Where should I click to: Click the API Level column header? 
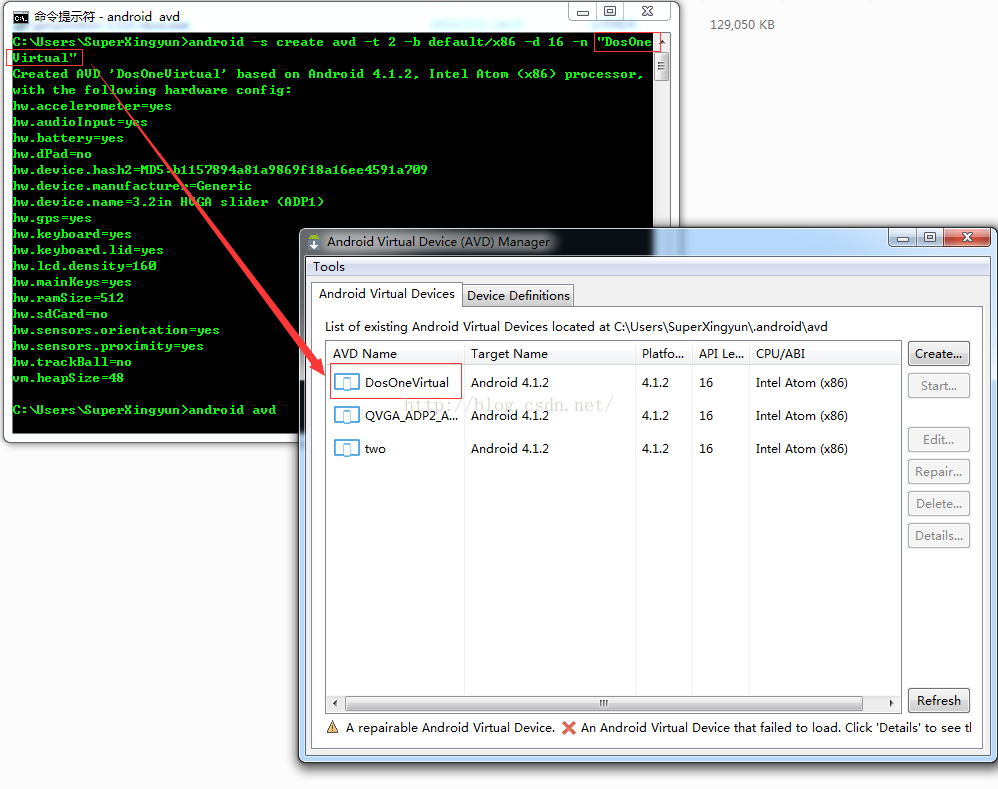click(720, 353)
